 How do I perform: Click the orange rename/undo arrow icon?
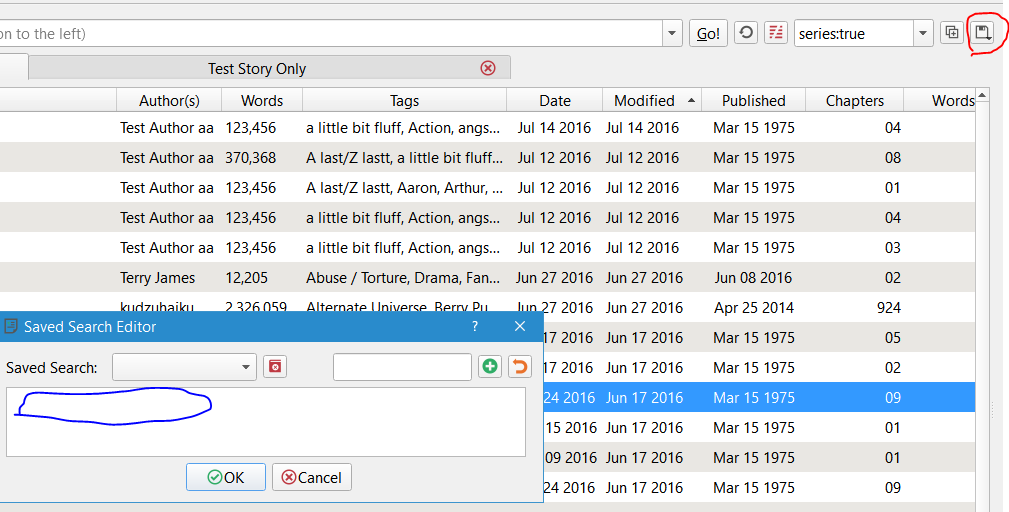[519, 367]
